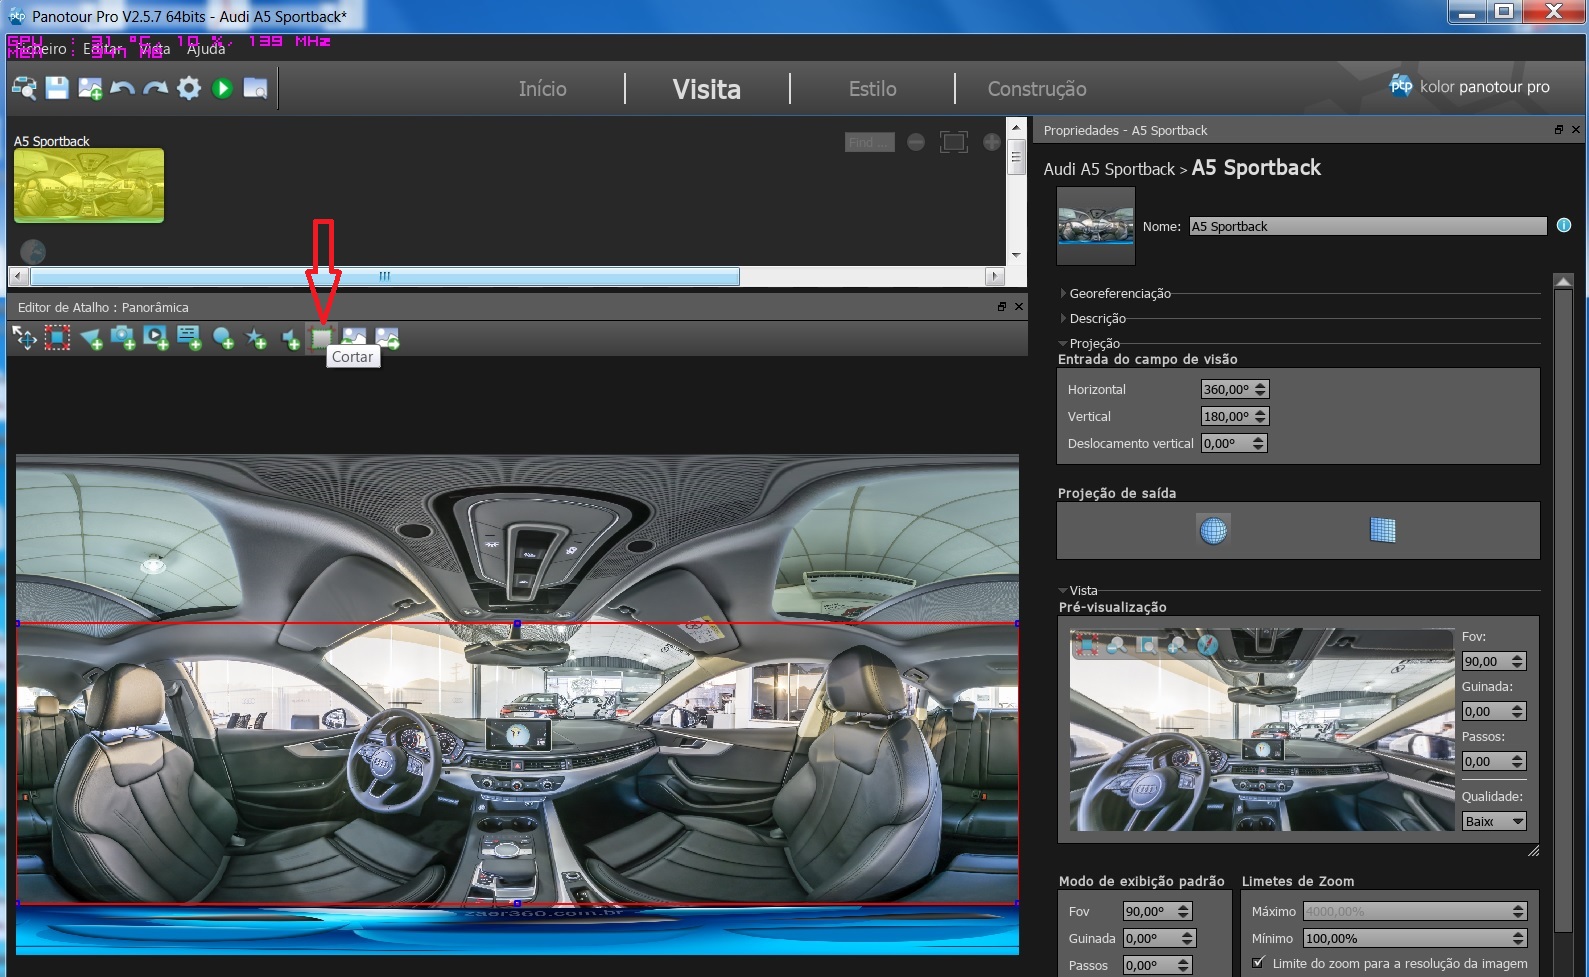The width and height of the screenshot is (1589, 977).
Task: Expand the Georeferenciação section
Action: pyautogui.click(x=1063, y=293)
